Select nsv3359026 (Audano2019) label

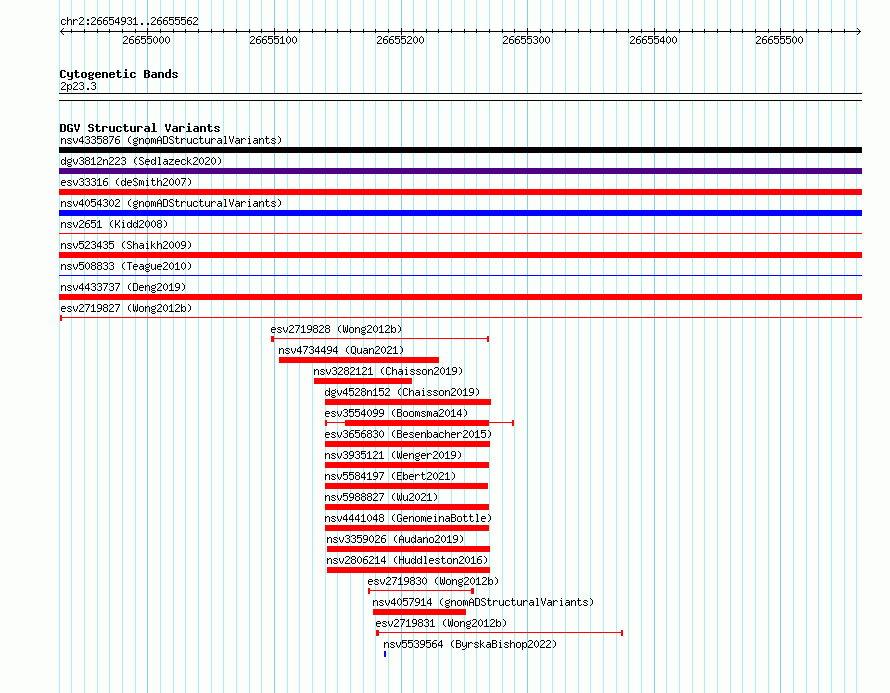click(x=395, y=539)
